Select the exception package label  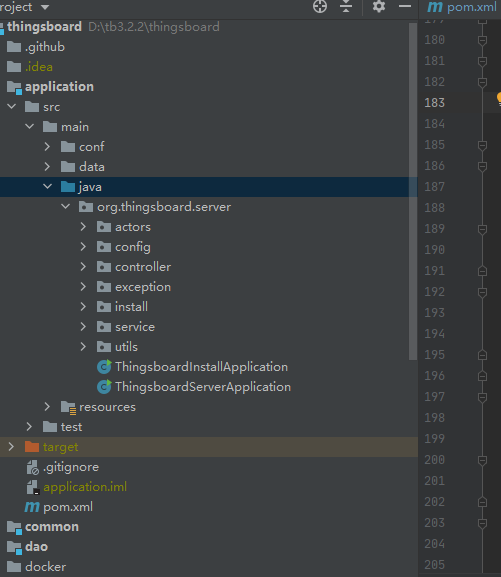pyautogui.click(x=143, y=287)
